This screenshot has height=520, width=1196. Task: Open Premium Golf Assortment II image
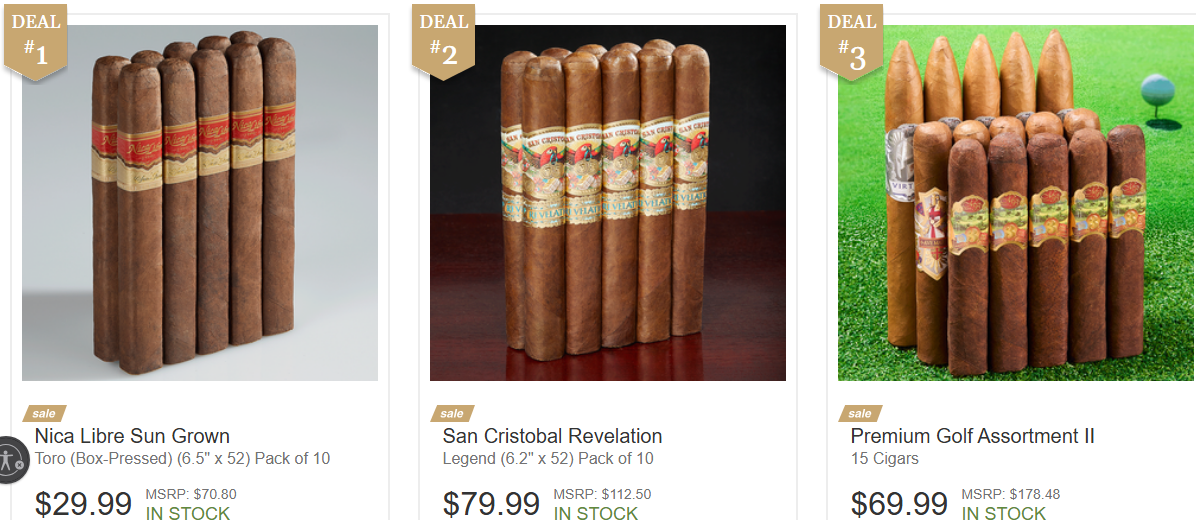click(x=1016, y=203)
